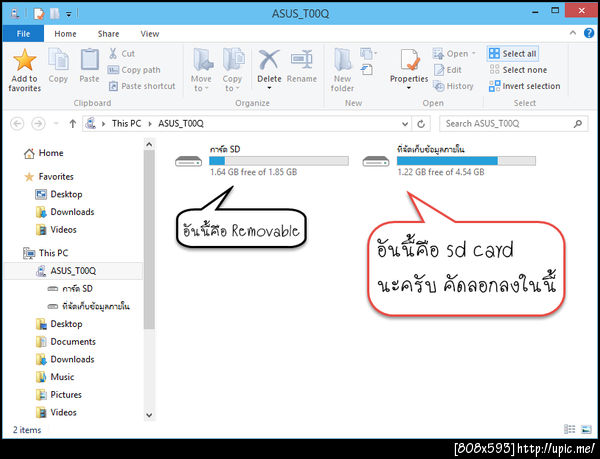Click the Up one level arrow
600x459 pixels.
coord(72,124)
